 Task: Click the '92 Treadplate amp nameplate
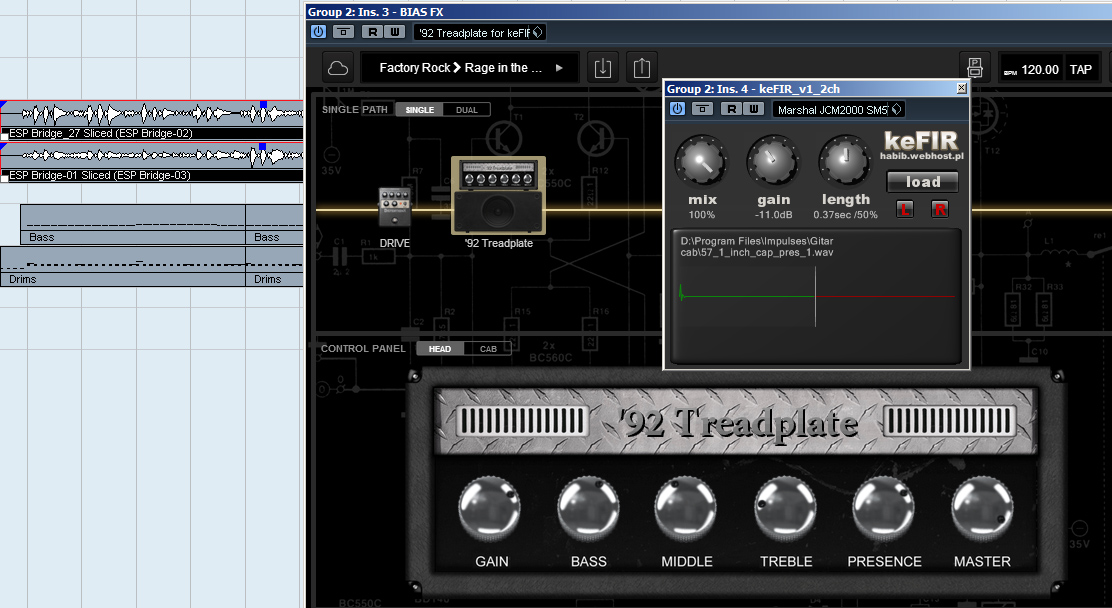tap(736, 422)
